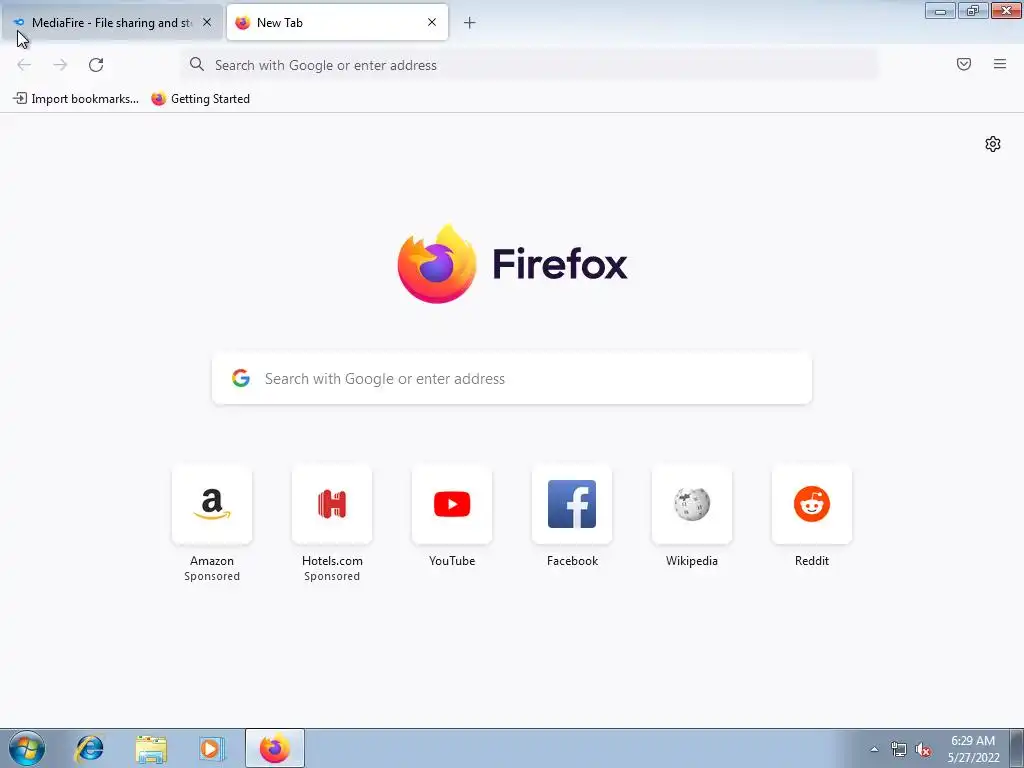
Task: Click the Wikipedia label text
Action: pyautogui.click(x=692, y=561)
